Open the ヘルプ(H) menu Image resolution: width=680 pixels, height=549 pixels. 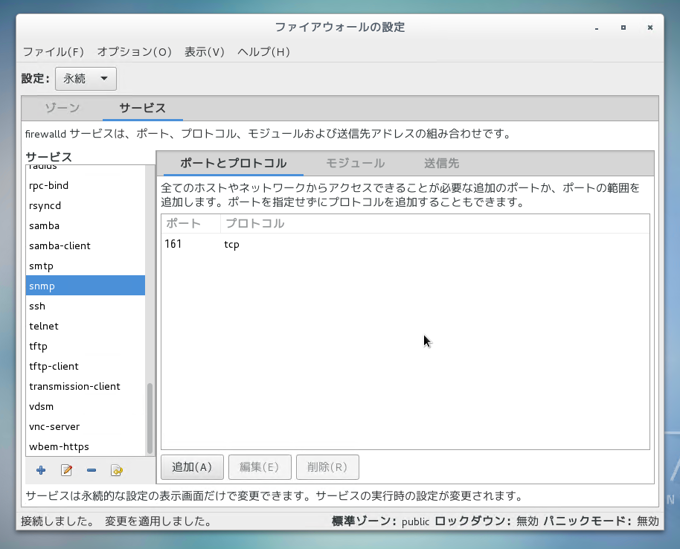(x=263, y=52)
